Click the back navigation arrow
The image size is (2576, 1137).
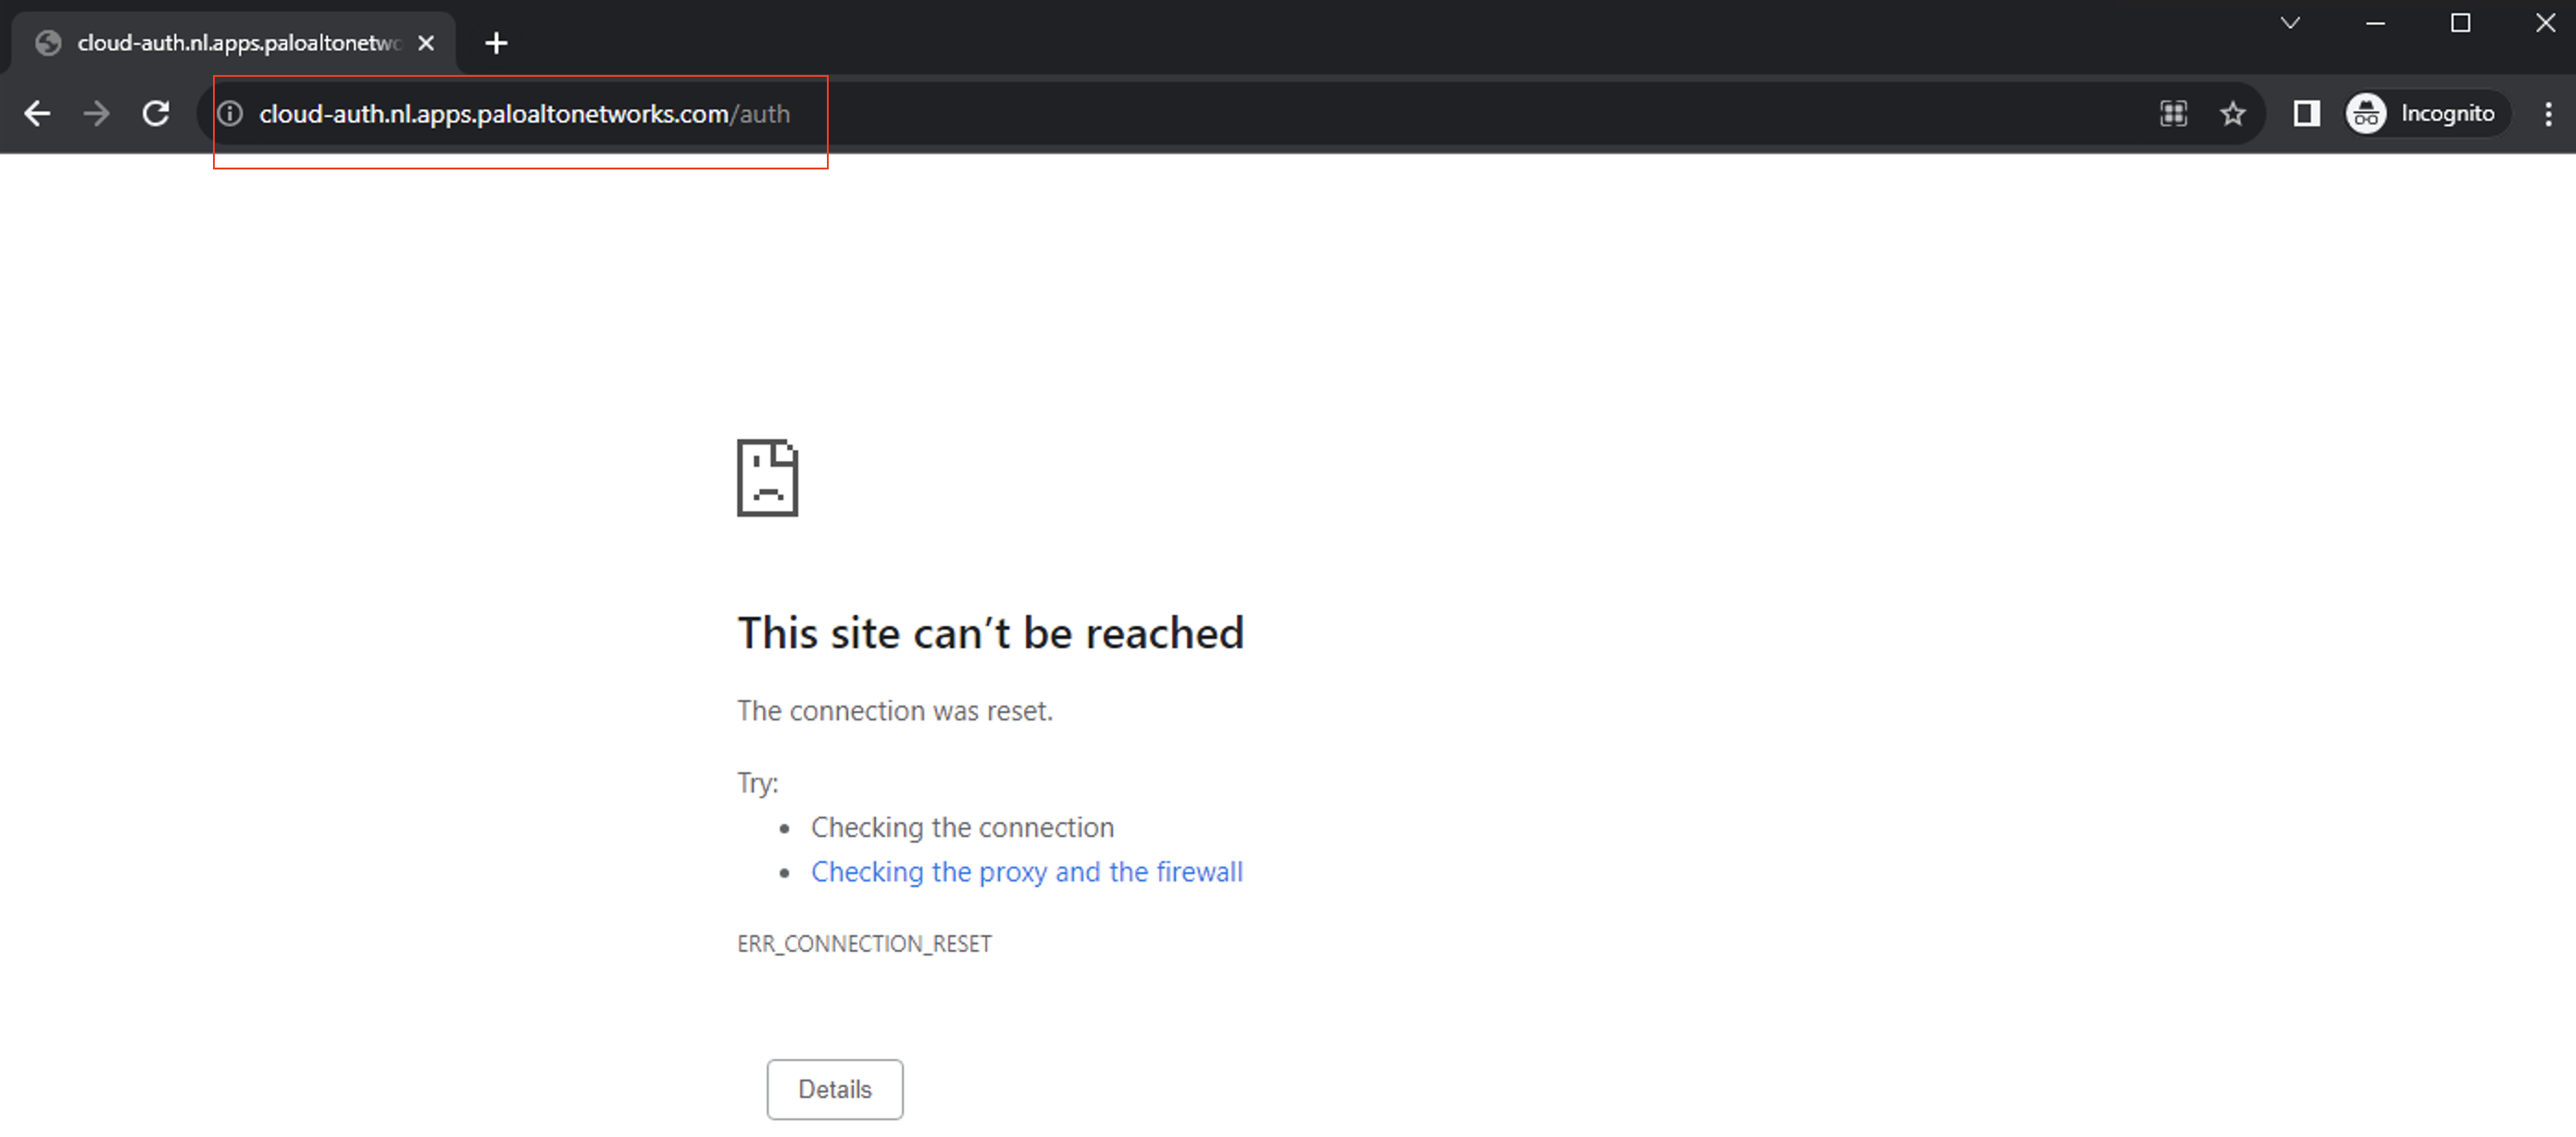click(37, 113)
